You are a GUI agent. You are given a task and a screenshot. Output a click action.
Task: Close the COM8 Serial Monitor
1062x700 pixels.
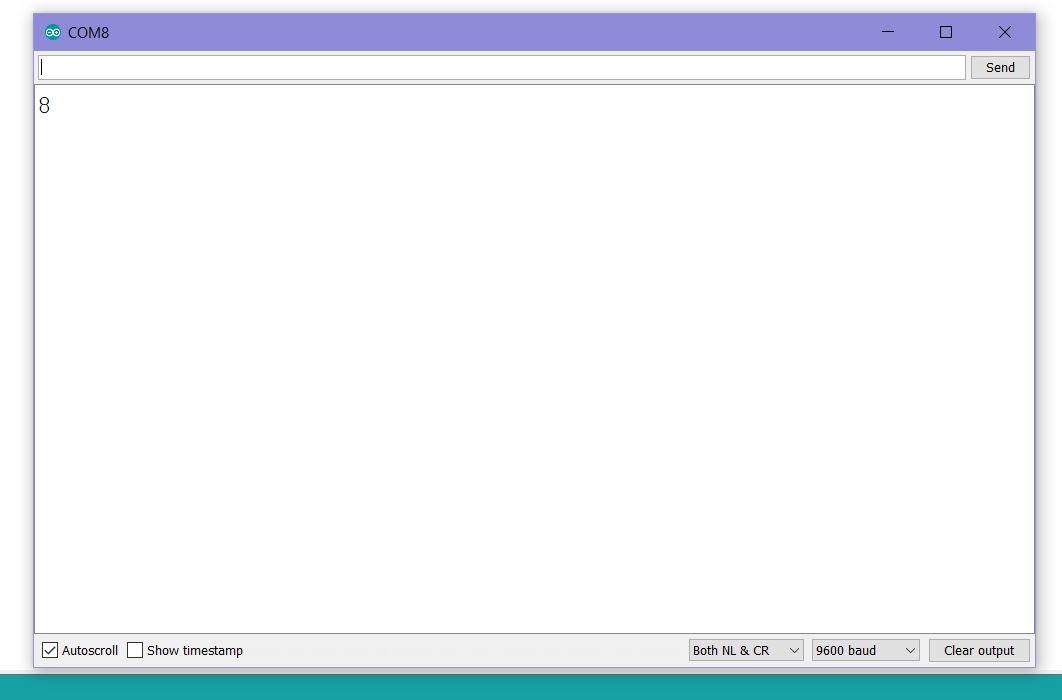click(1004, 32)
